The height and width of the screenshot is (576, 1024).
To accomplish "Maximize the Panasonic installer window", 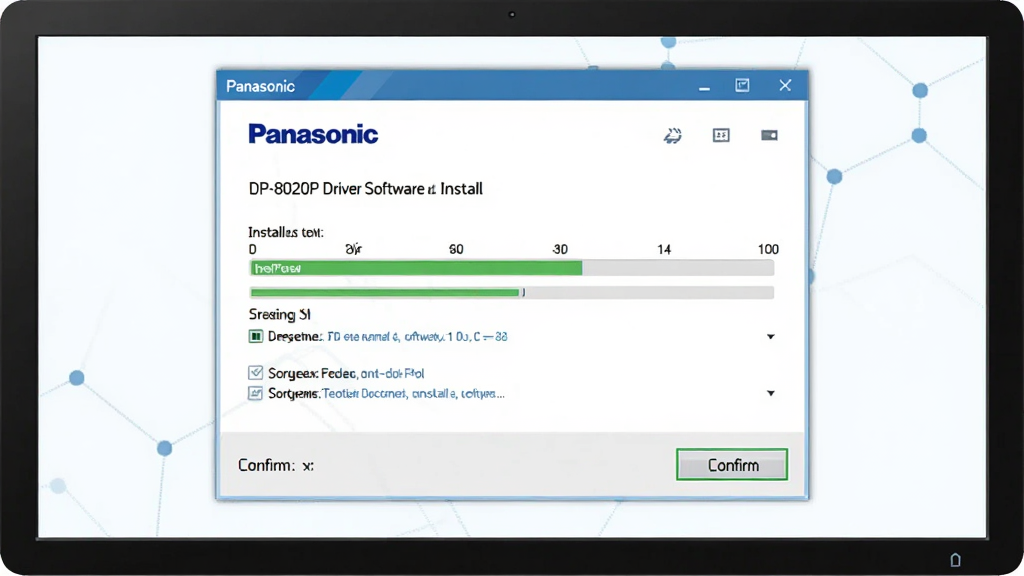I will [x=743, y=86].
